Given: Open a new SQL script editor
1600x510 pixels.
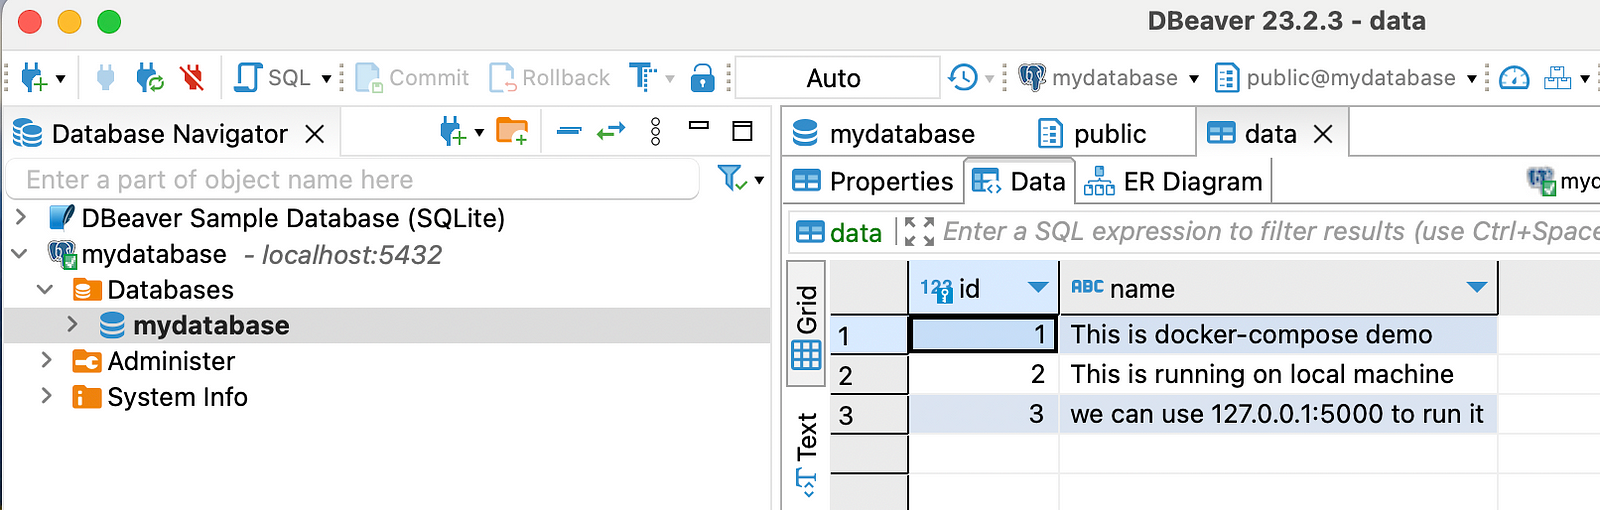Looking at the screenshot, I should click(x=271, y=77).
